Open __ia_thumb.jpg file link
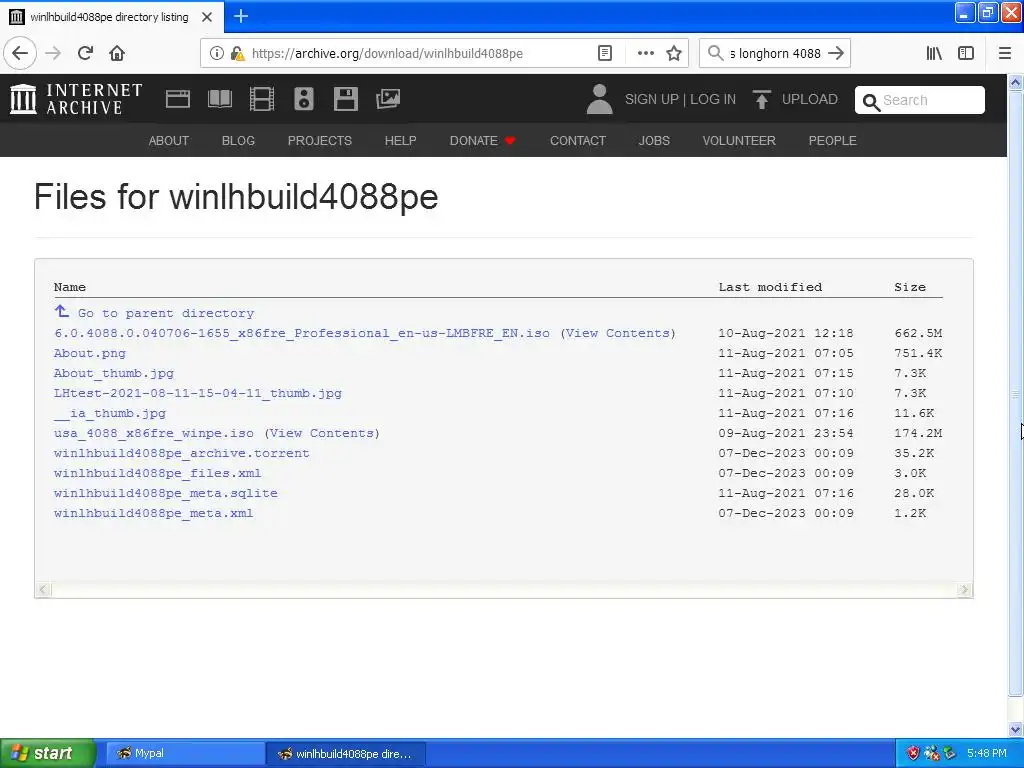Viewport: 1024px width, 768px height. click(x=110, y=413)
